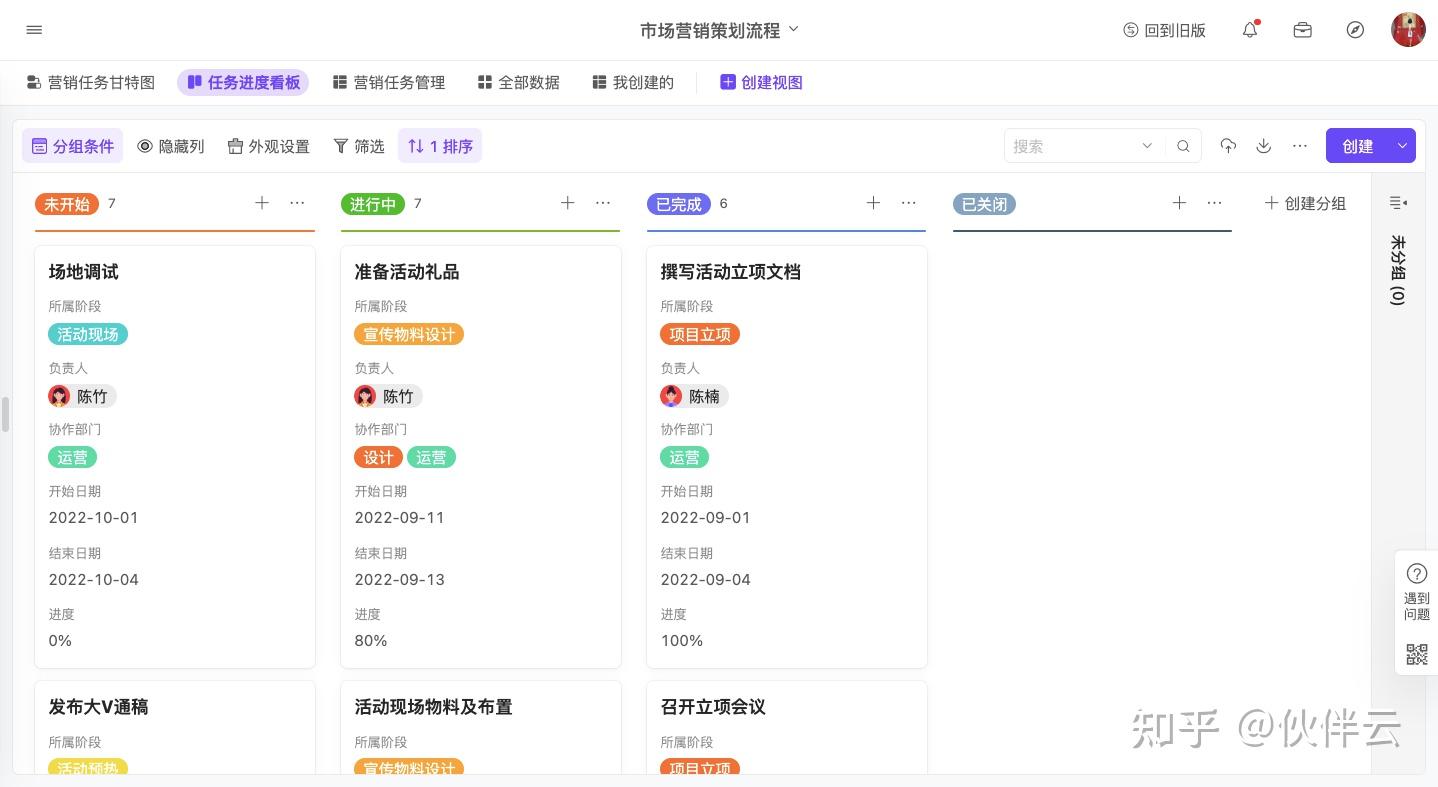
Task: Click the 创建视图 button
Action: click(761, 83)
